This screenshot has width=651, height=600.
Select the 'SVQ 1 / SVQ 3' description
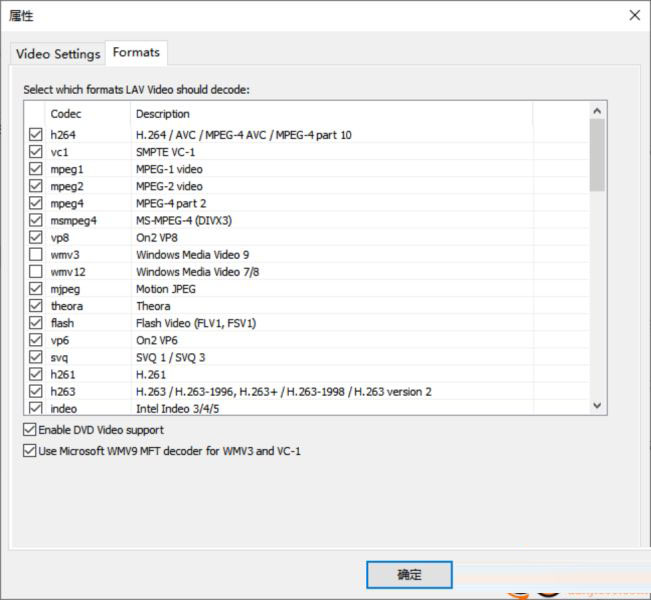(170, 358)
